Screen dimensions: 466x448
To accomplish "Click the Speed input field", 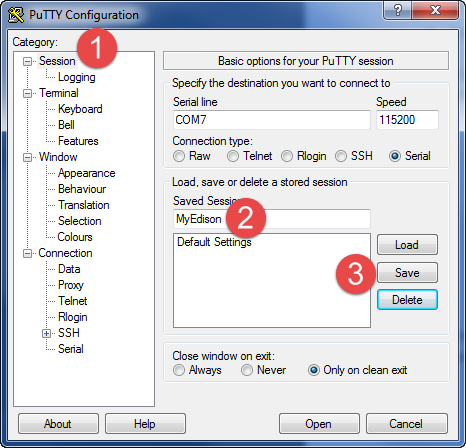I will point(407,120).
